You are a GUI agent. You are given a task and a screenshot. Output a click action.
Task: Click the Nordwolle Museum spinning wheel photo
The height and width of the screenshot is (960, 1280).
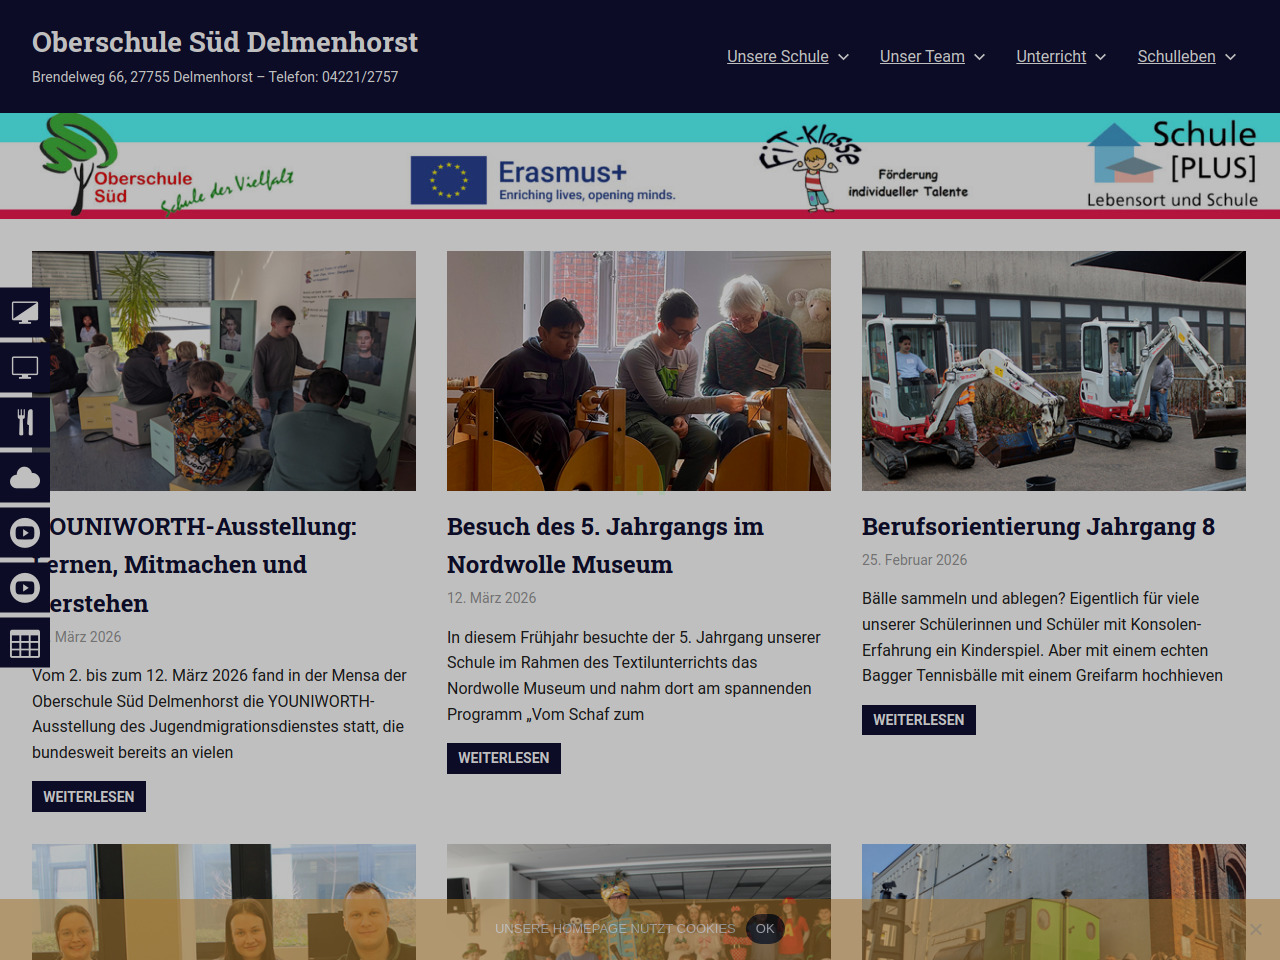click(x=638, y=371)
